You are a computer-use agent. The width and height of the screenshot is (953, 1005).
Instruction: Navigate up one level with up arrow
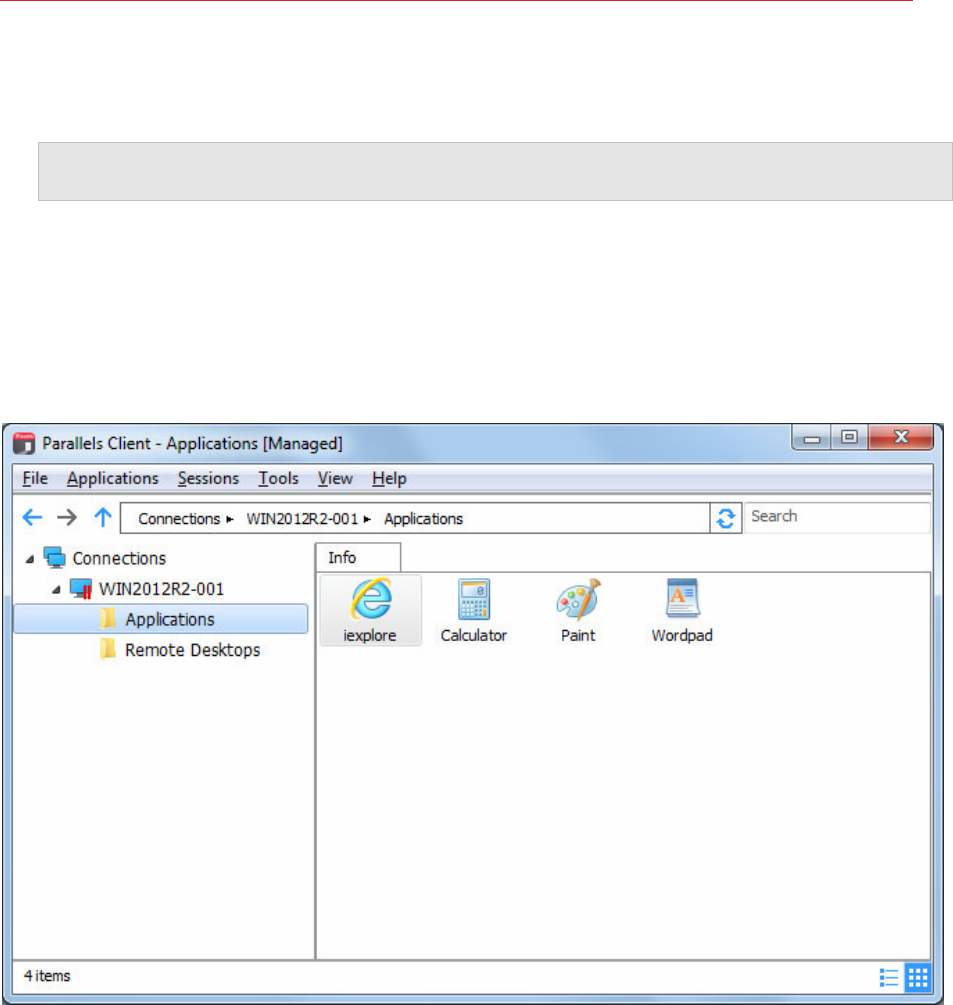tap(103, 517)
